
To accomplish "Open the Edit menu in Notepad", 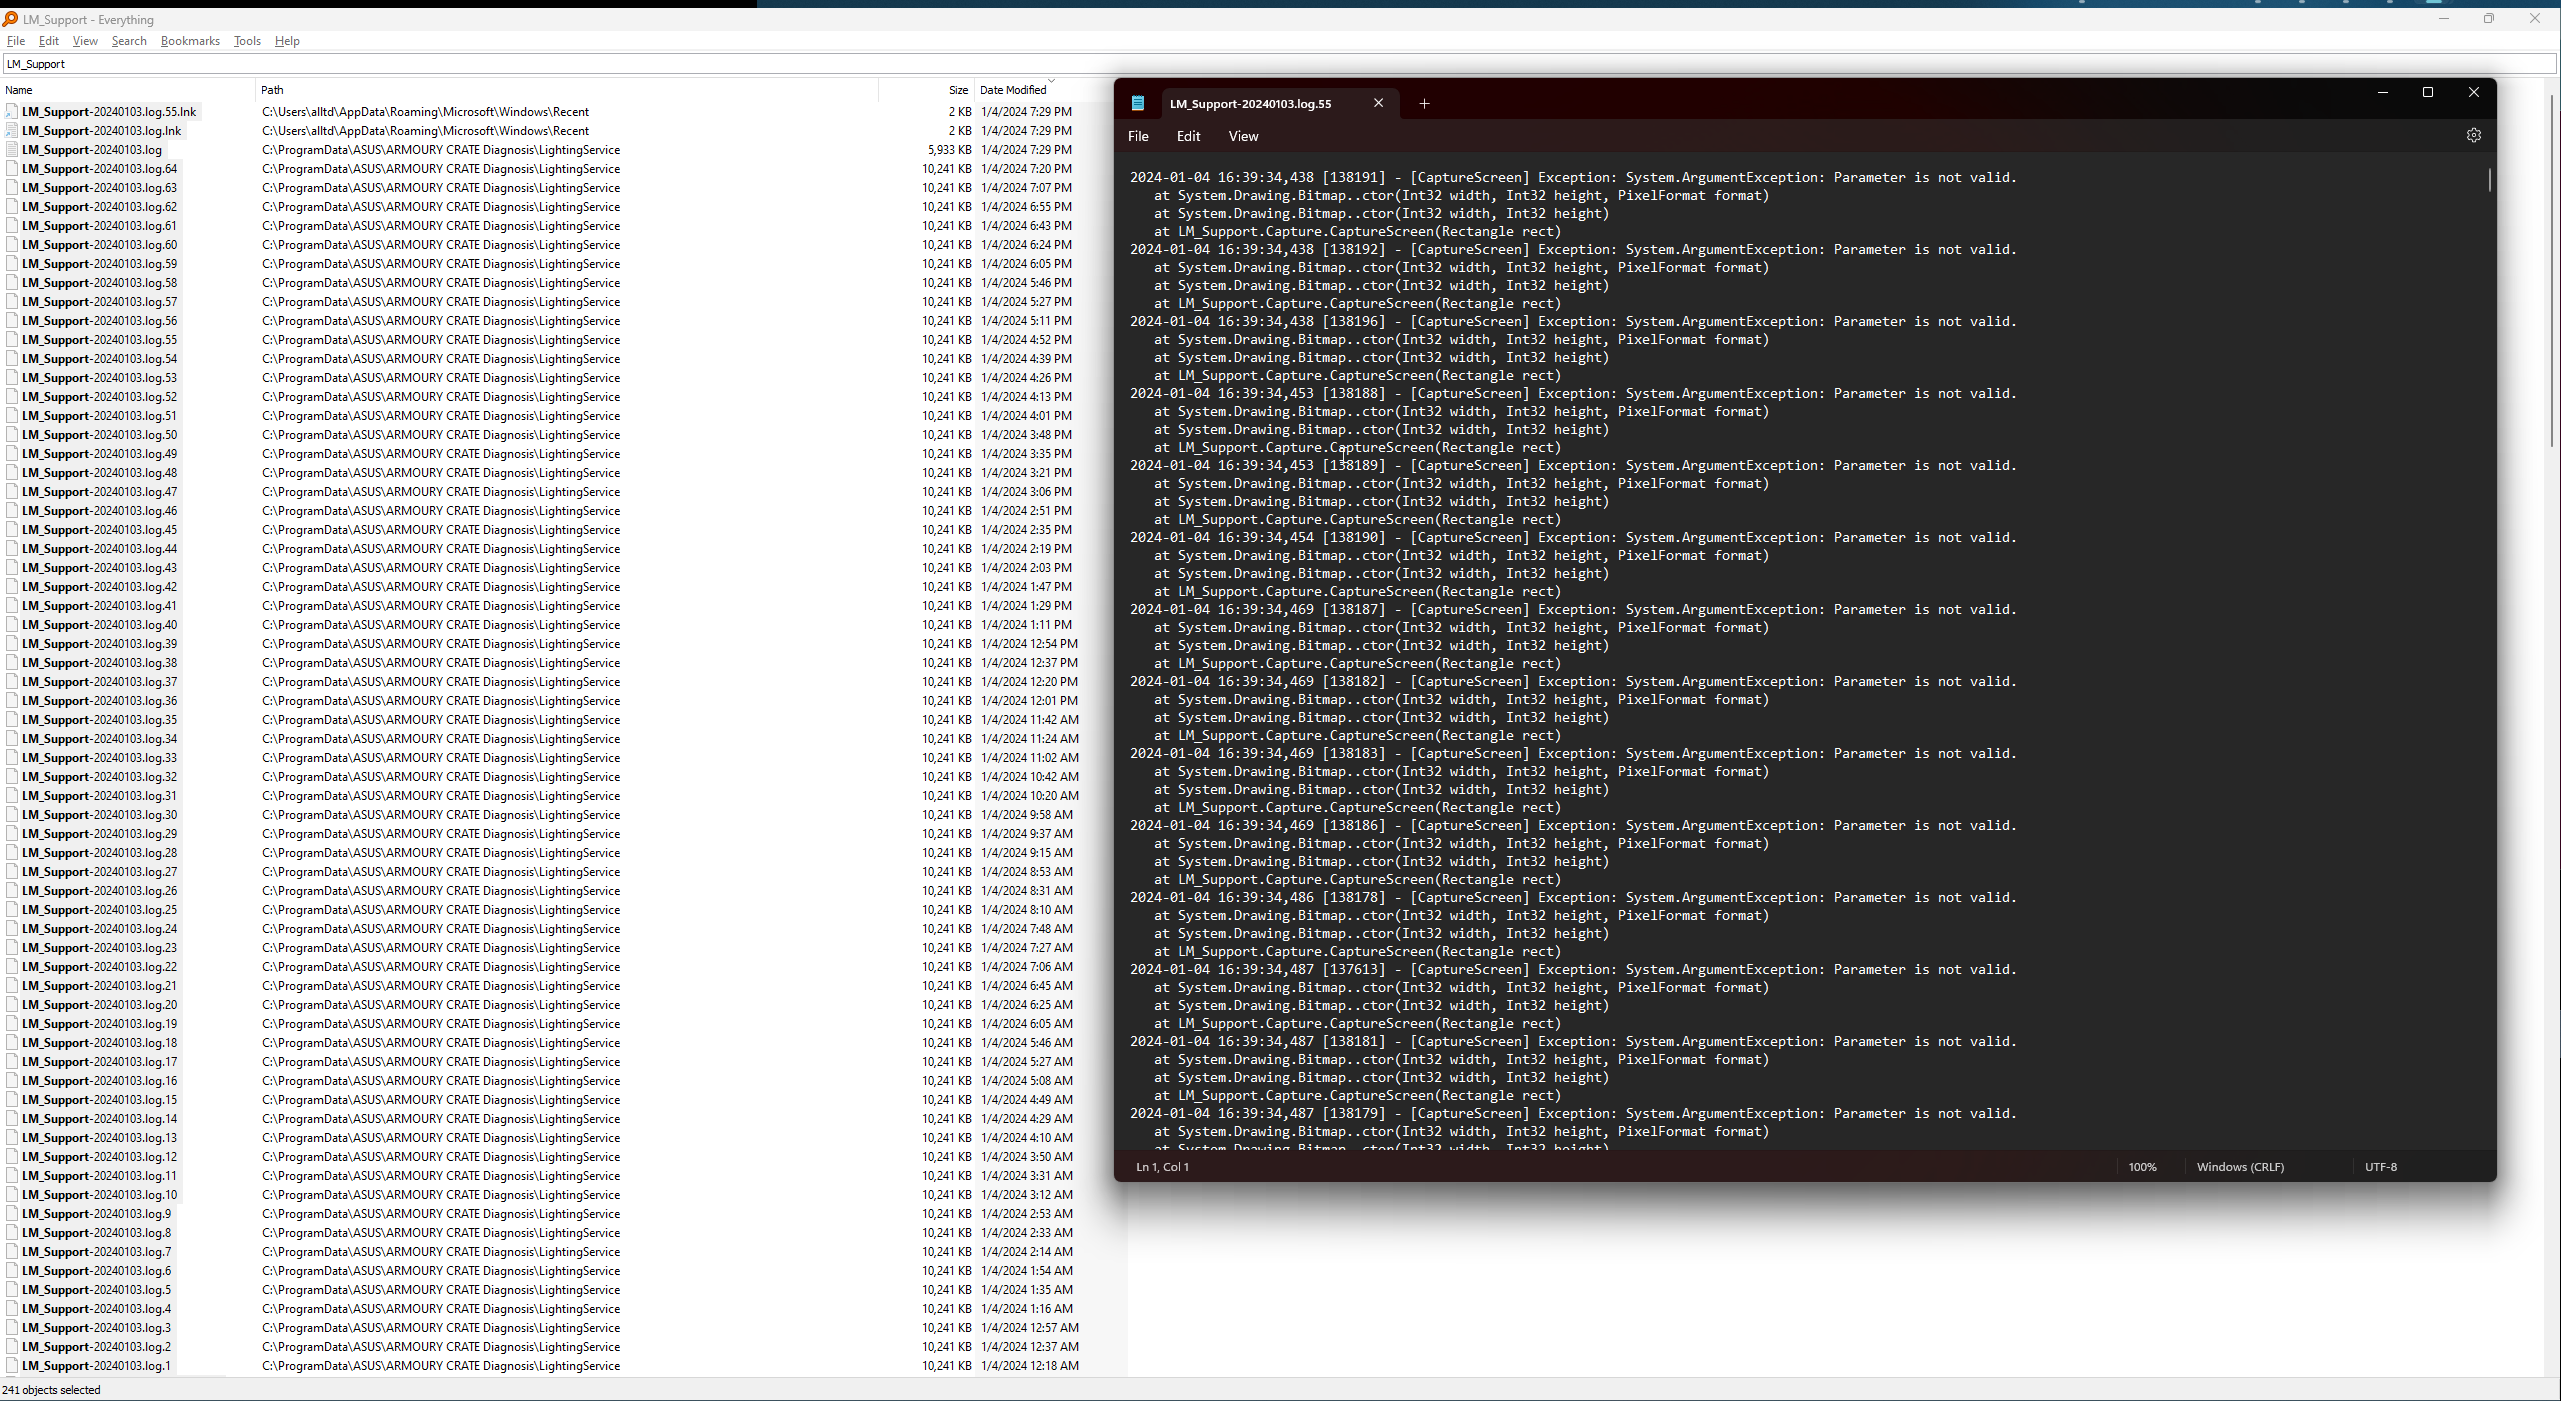I will pos(1186,136).
